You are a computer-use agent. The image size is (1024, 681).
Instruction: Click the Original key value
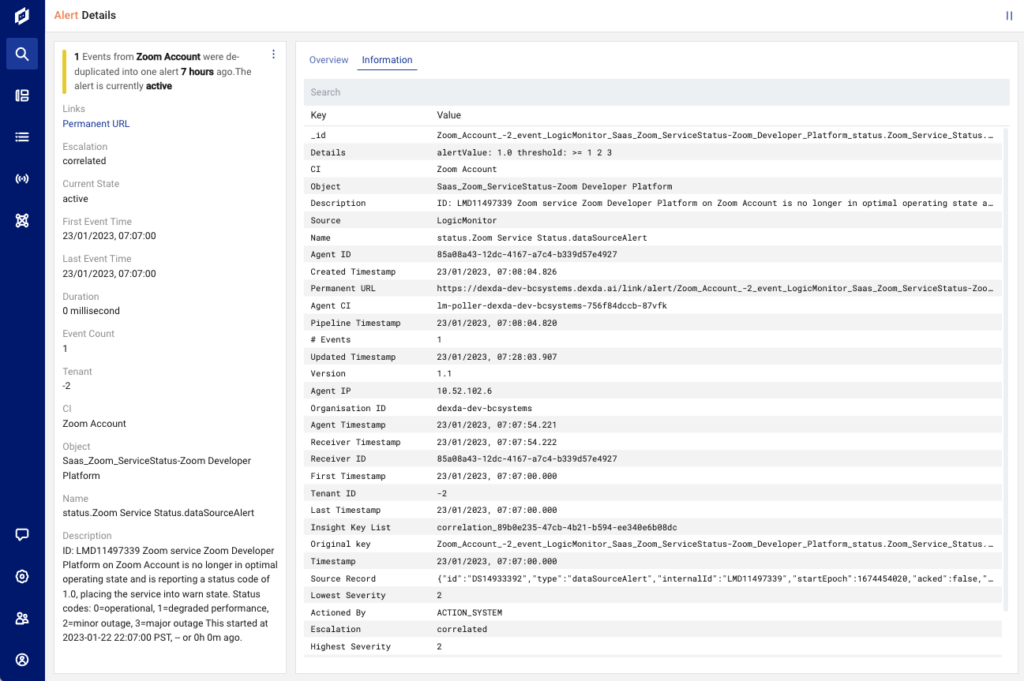pos(715,544)
